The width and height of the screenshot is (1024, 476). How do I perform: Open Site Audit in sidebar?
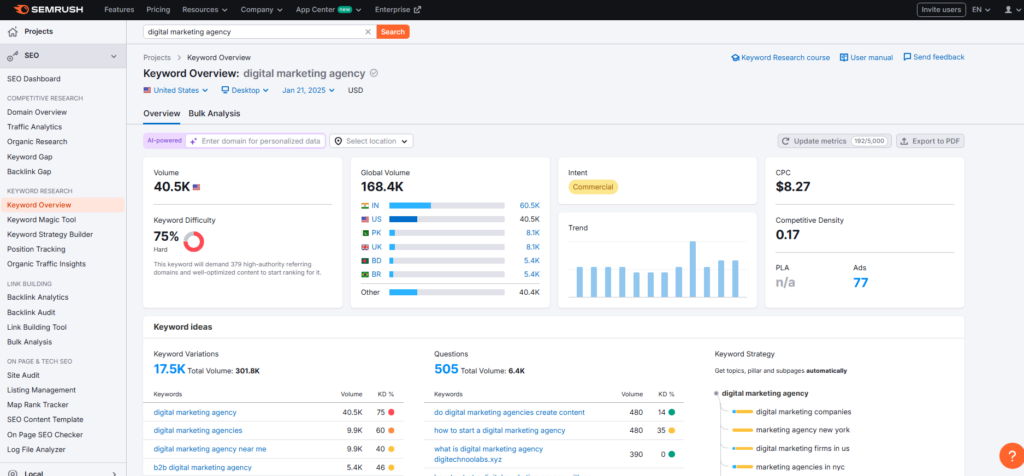click(23, 375)
